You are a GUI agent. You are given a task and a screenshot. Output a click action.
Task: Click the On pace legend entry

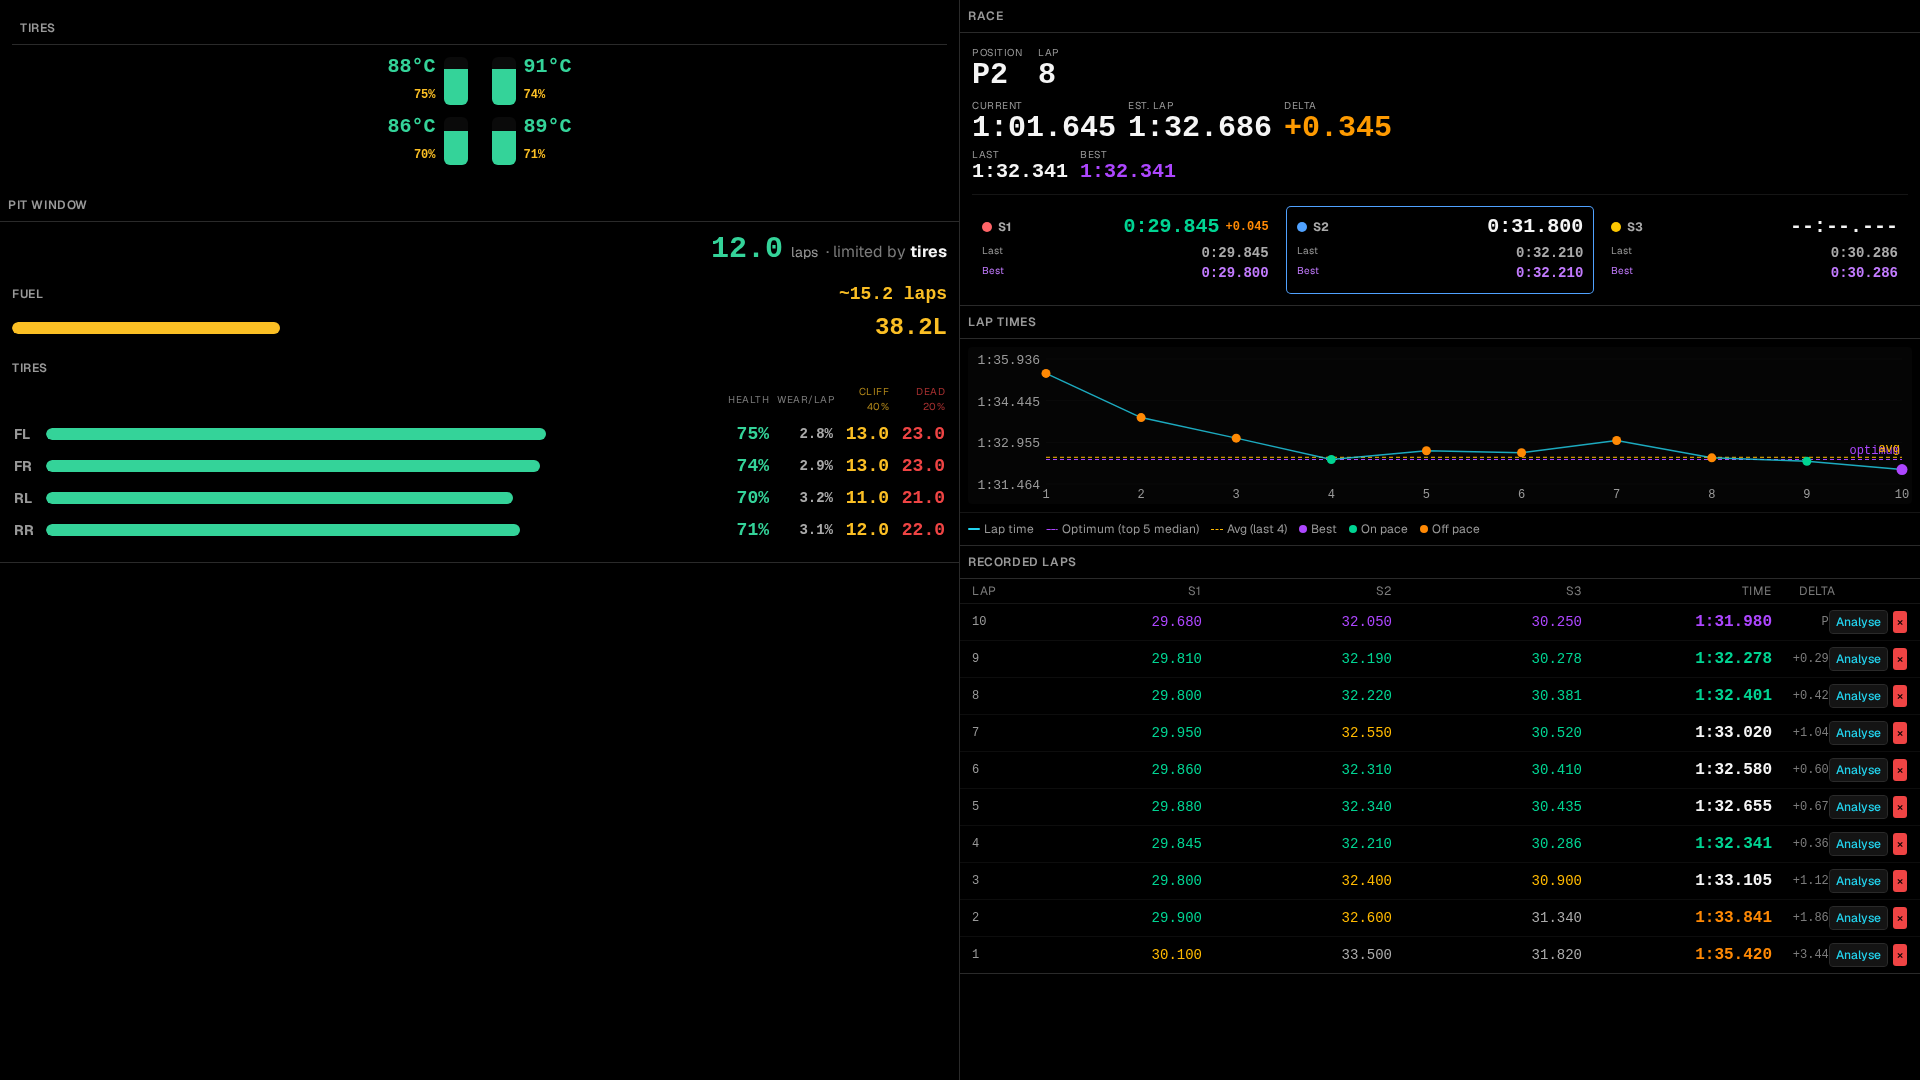tap(1378, 529)
